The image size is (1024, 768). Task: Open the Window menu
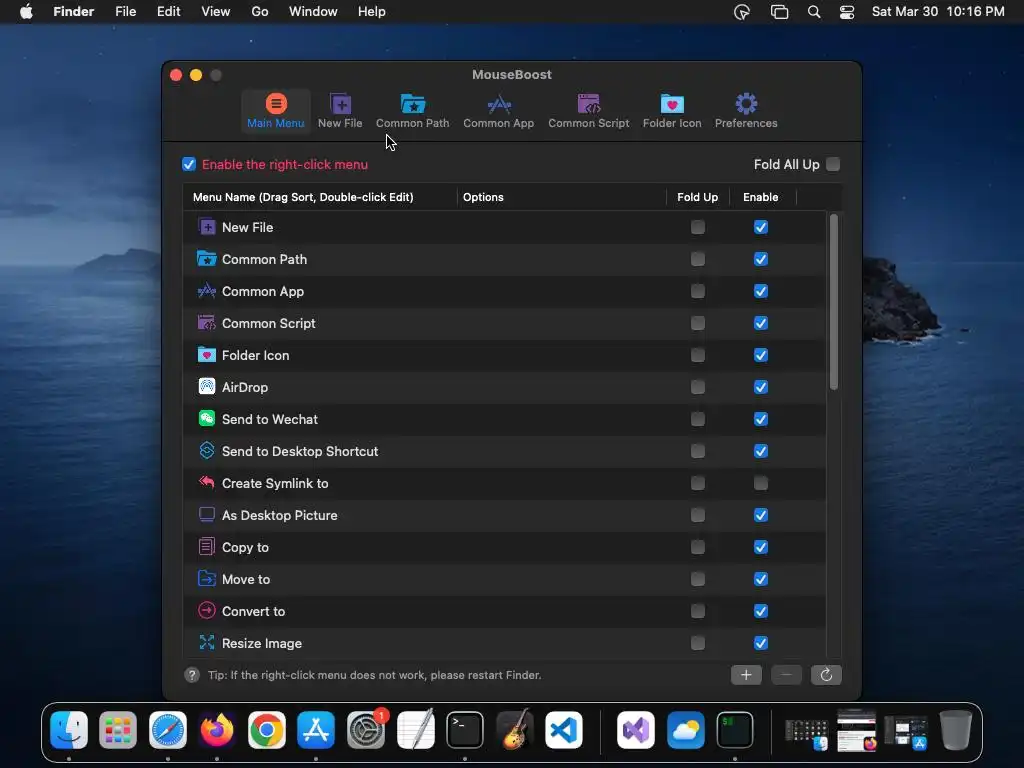pos(313,12)
